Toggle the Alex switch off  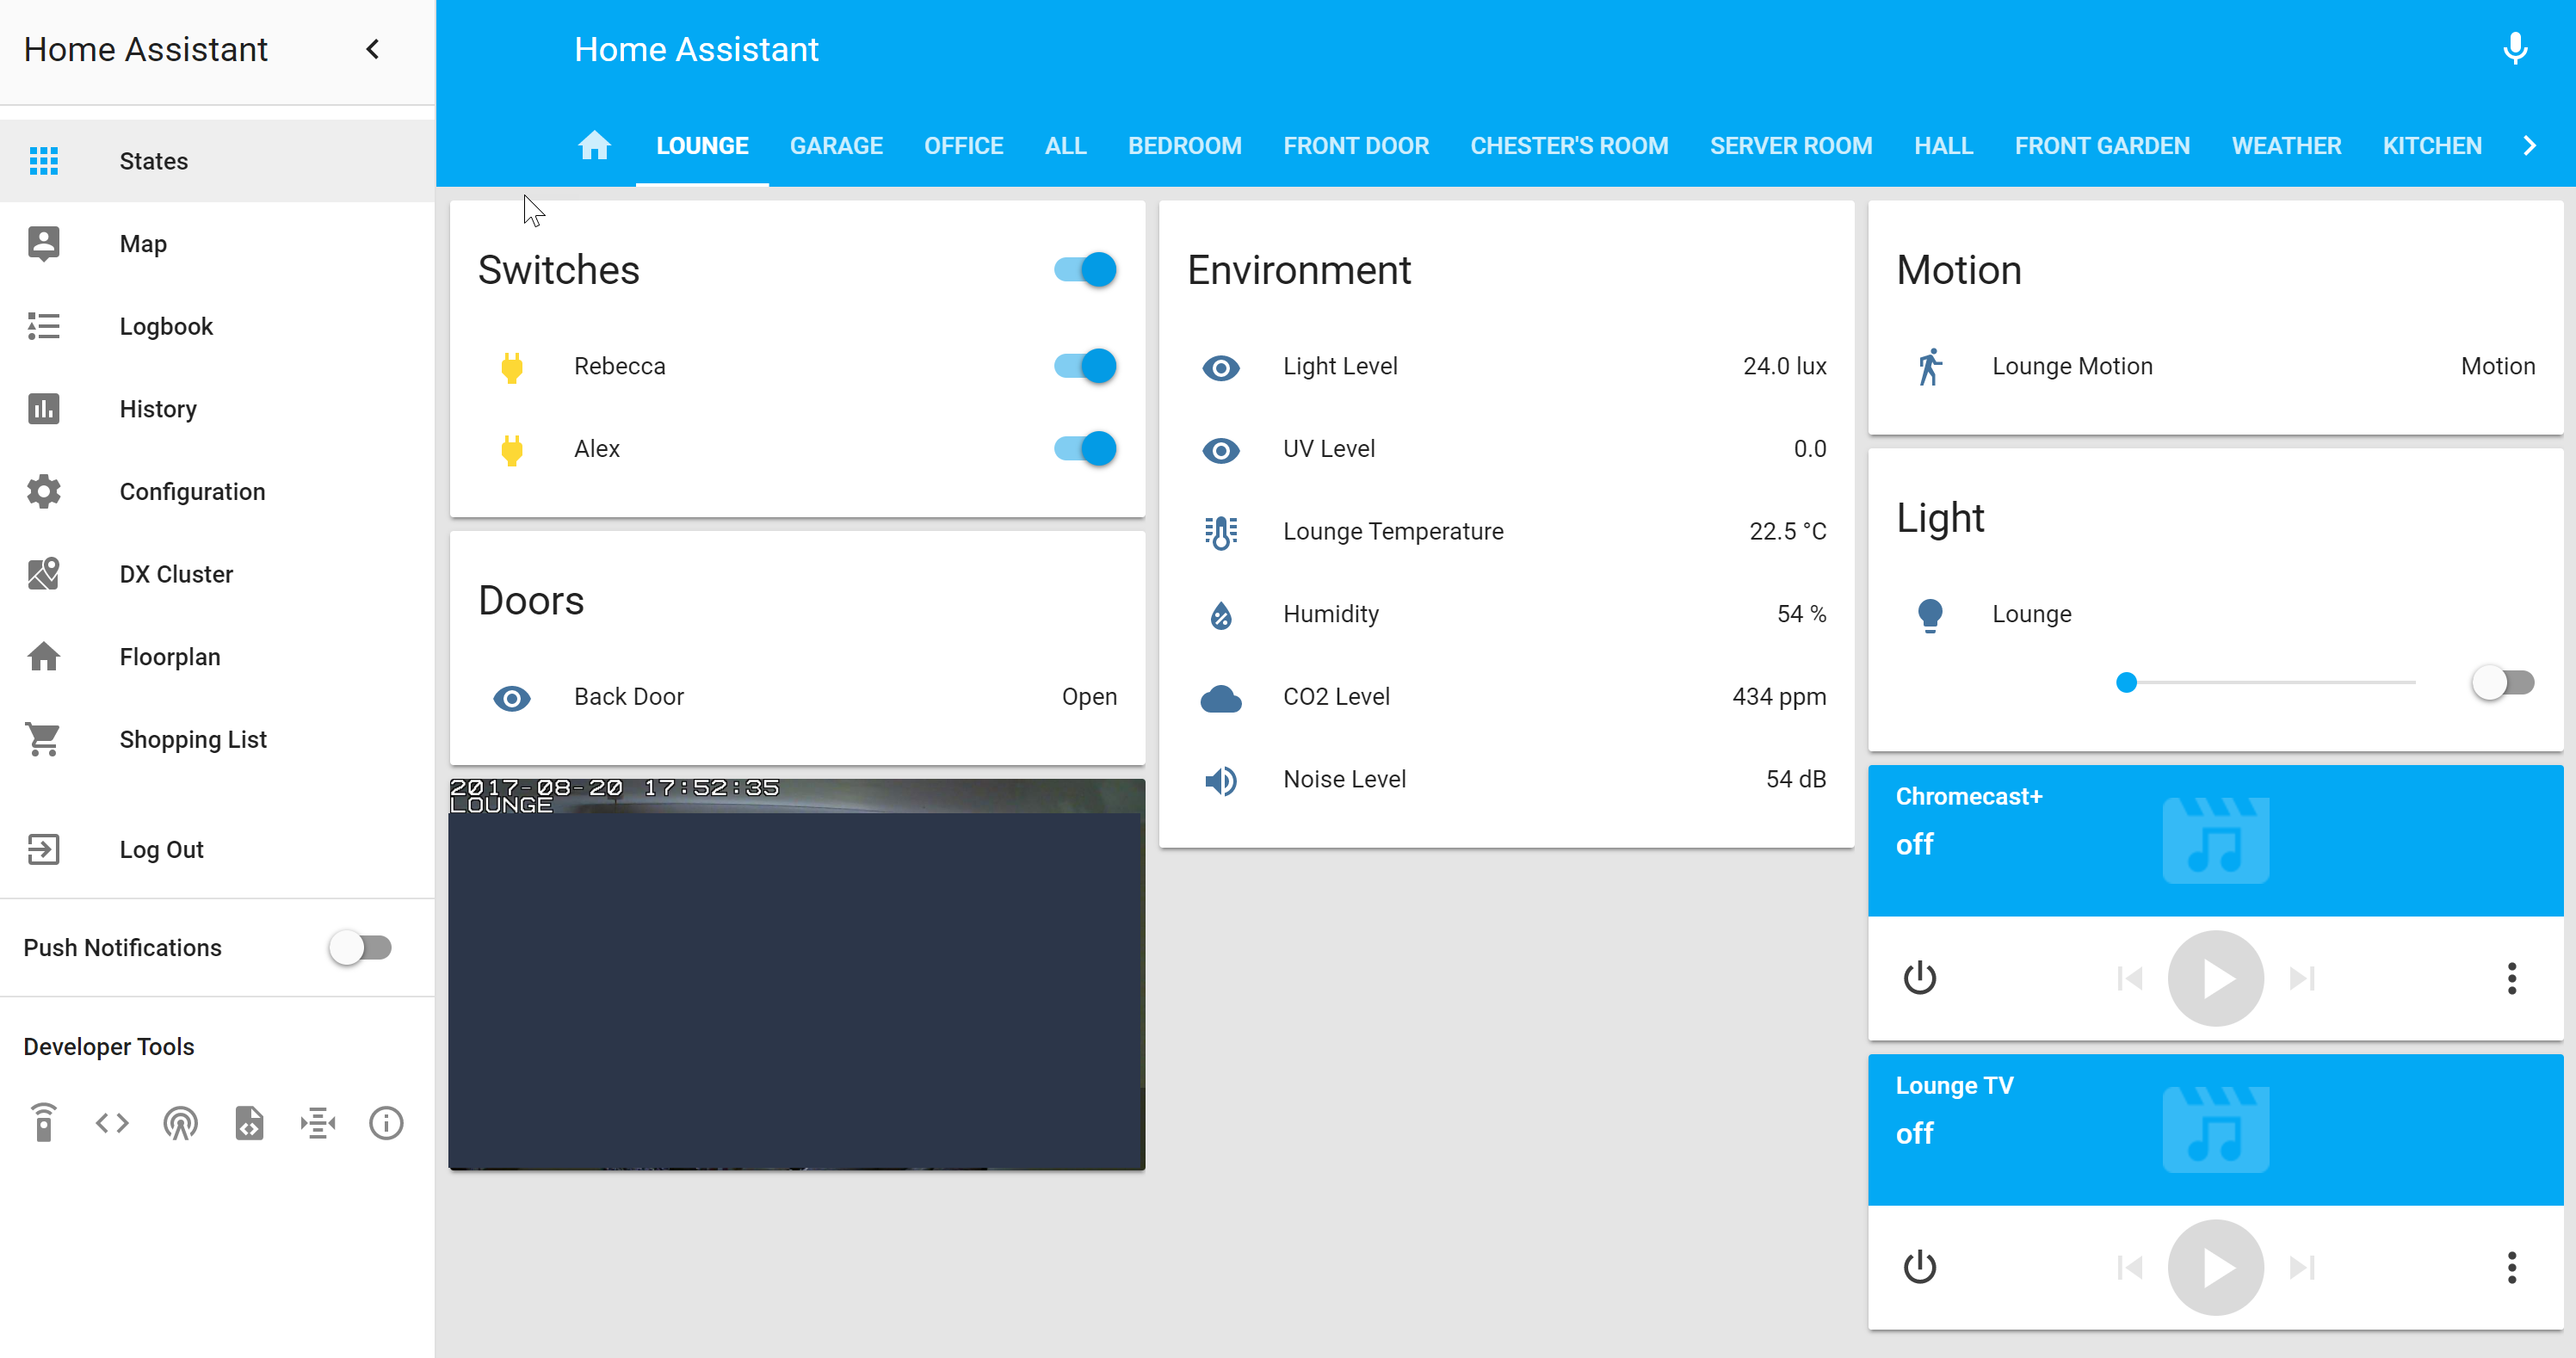click(x=1085, y=449)
